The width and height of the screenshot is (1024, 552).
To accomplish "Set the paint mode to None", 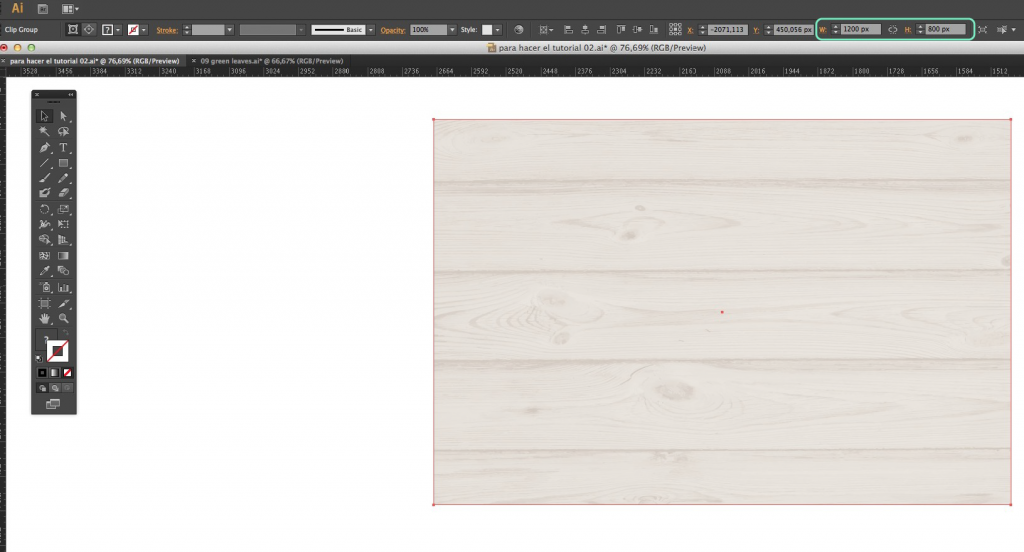I will (x=68, y=373).
